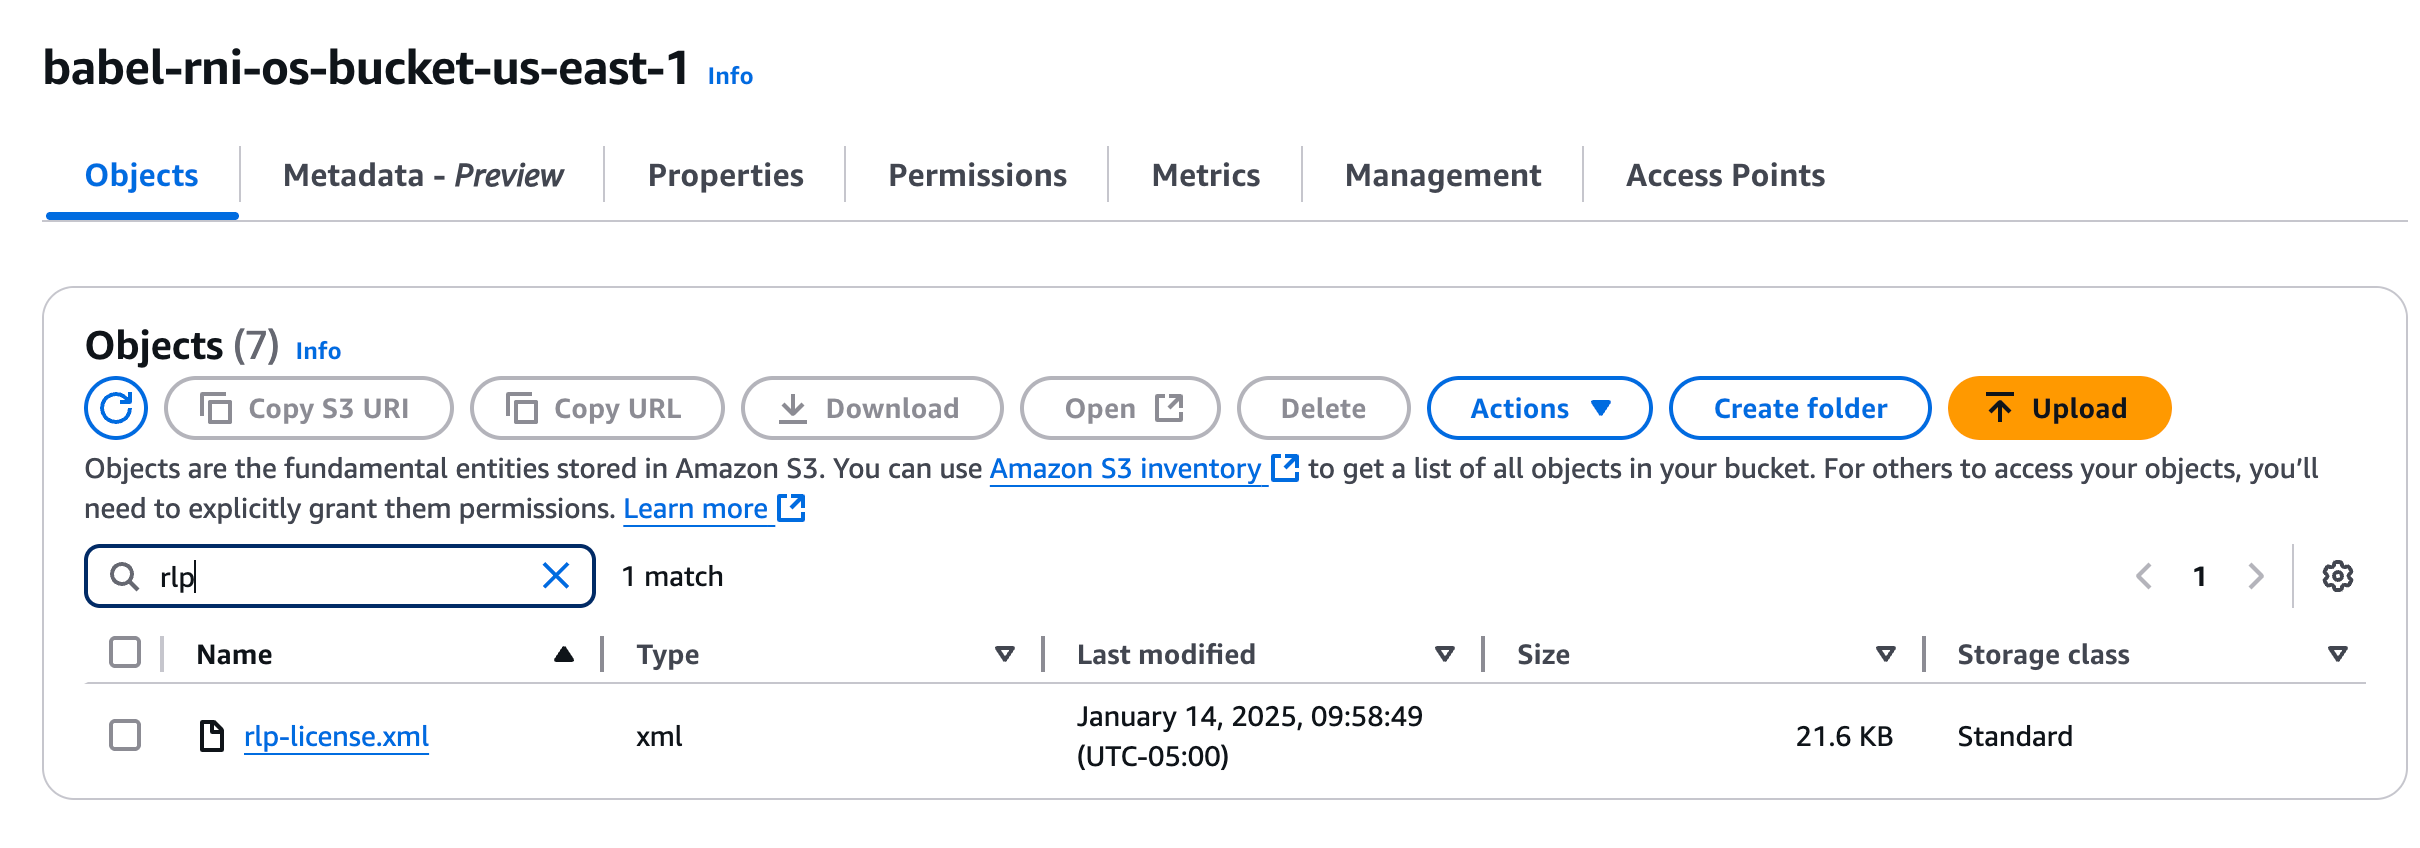Select all objects checkbox in header
2420x848 pixels.
(125, 653)
